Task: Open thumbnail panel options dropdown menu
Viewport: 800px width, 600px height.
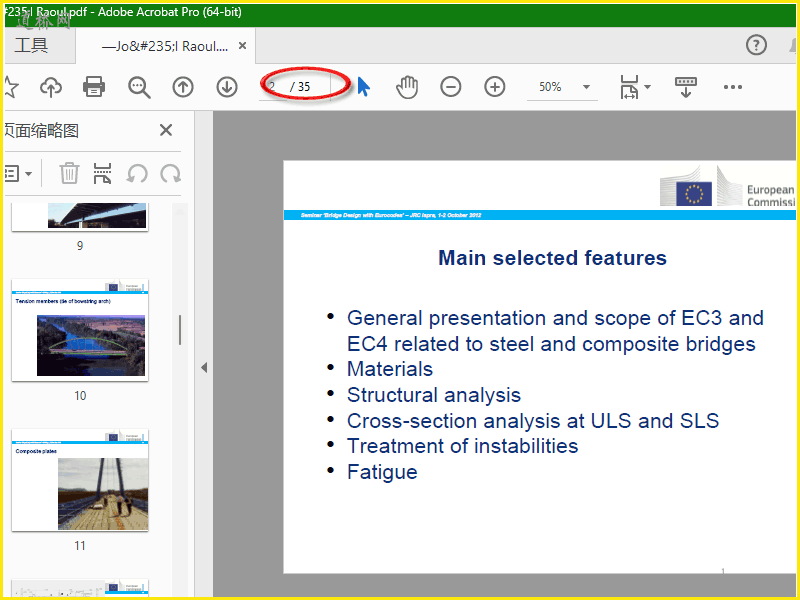Action: pos(18,173)
